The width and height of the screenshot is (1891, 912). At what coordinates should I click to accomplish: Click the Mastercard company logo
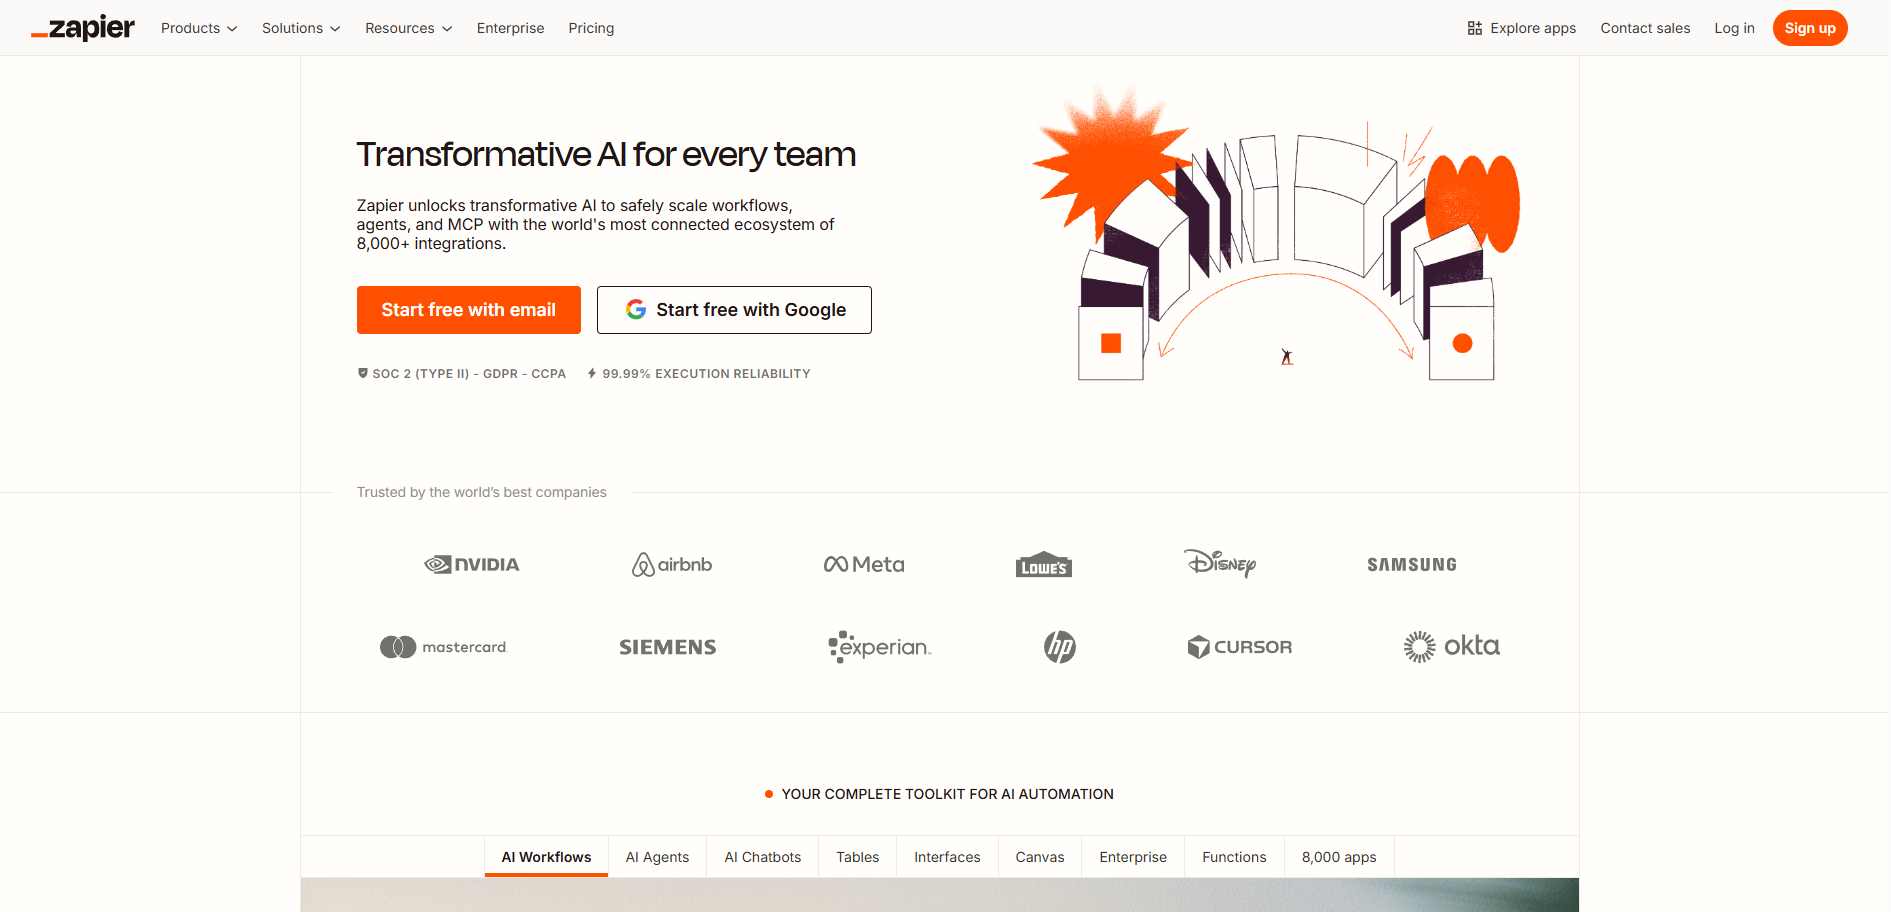pos(444,647)
